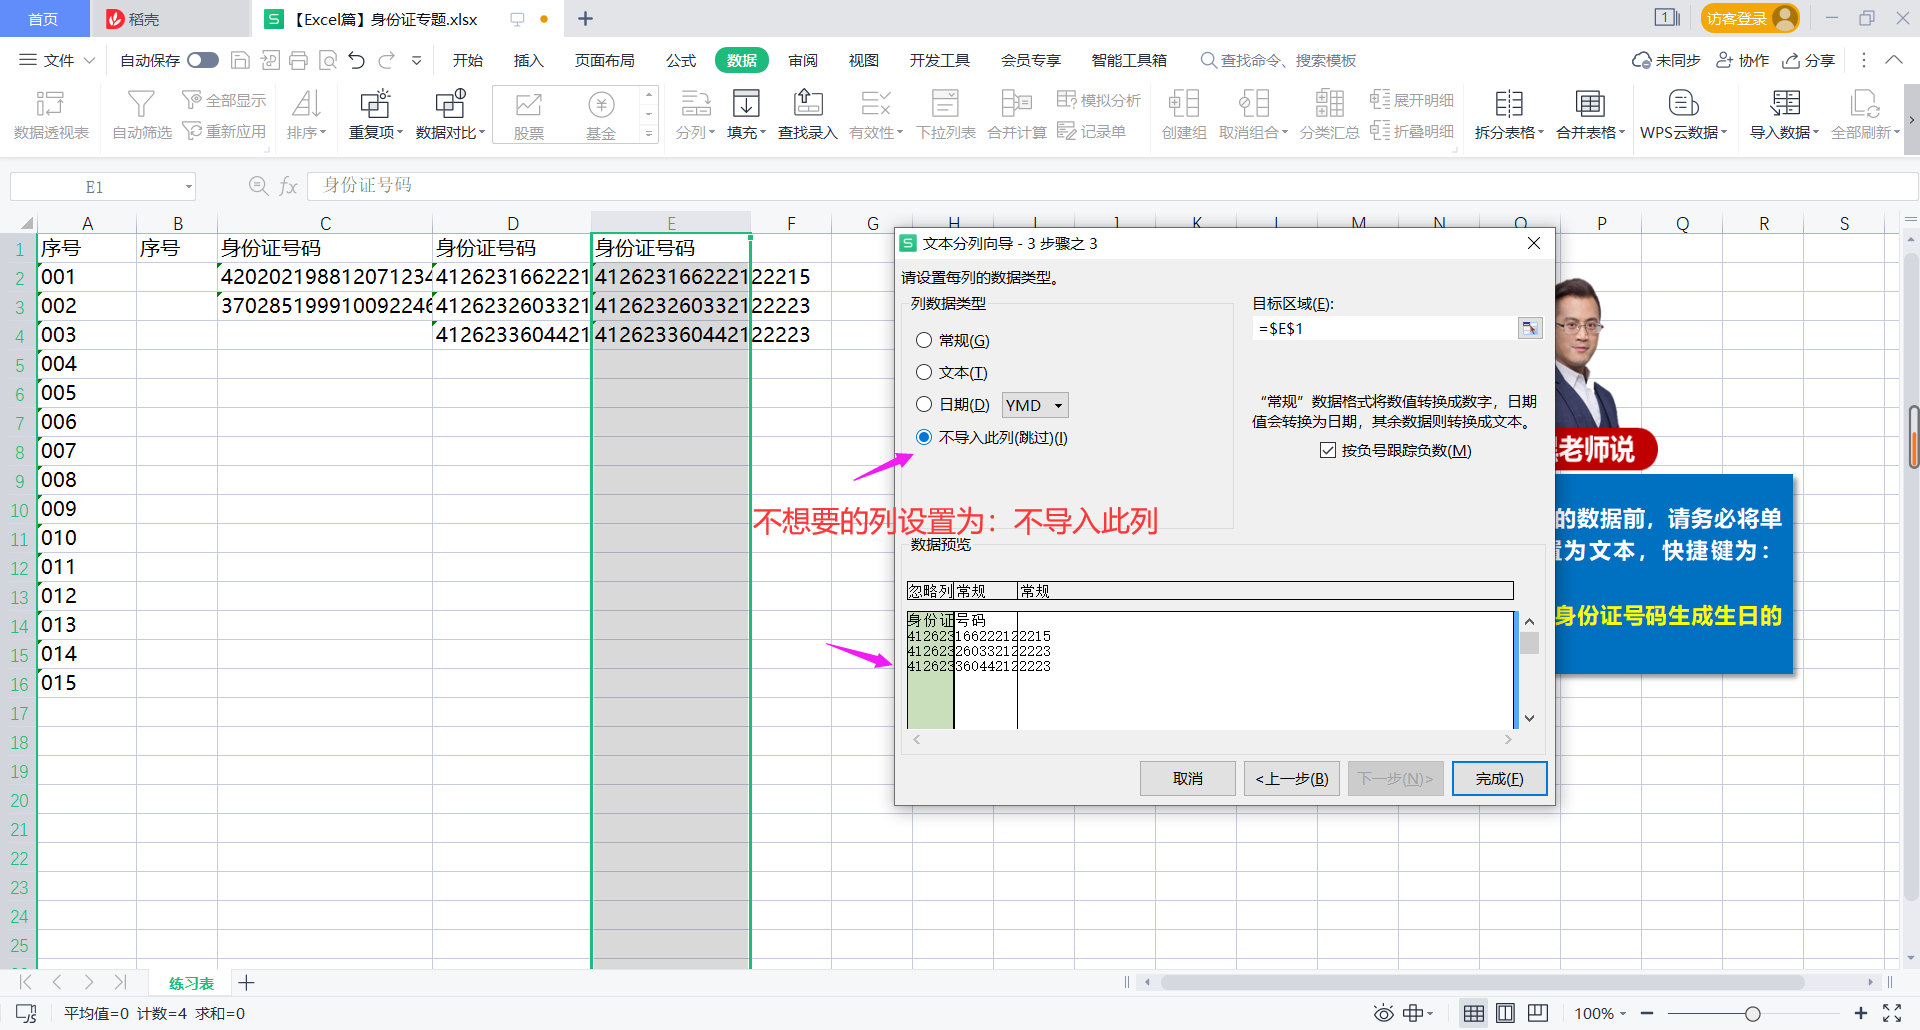This screenshot has width=1920, height=1030.
Task: Click the eye protection mode icon
Action: (1383, 1013)
